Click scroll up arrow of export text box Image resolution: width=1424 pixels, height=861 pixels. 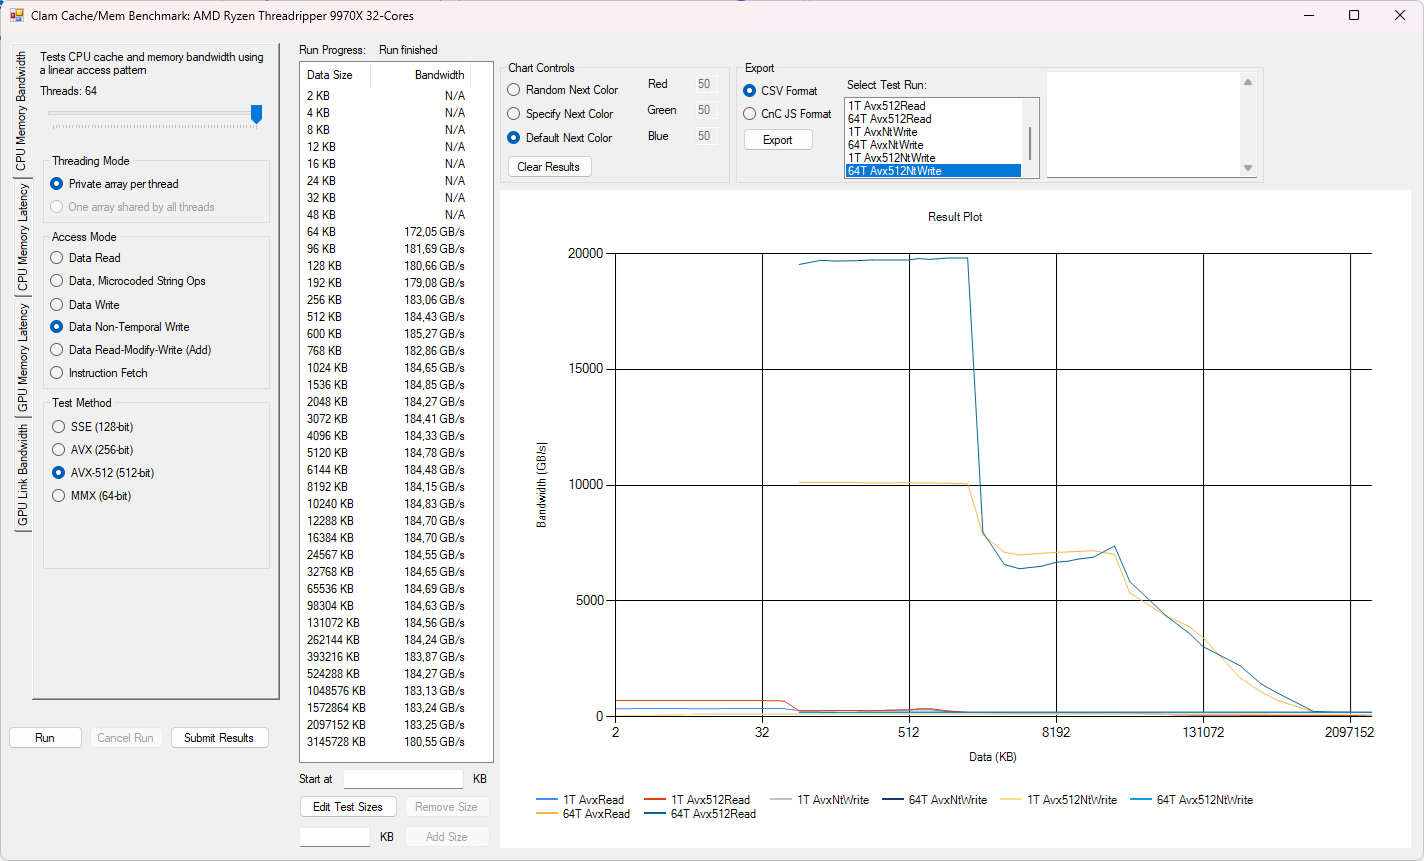[1247, 82]
